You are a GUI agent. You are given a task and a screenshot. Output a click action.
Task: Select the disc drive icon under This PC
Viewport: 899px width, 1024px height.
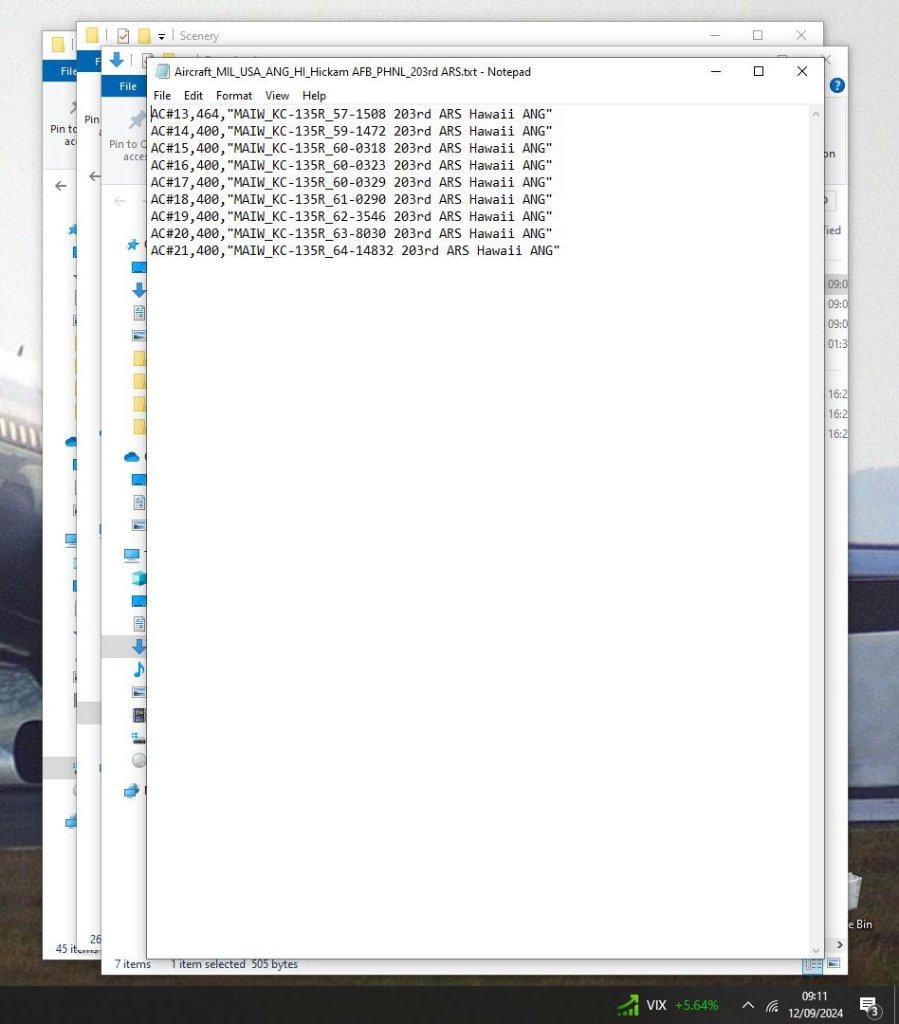139,760
